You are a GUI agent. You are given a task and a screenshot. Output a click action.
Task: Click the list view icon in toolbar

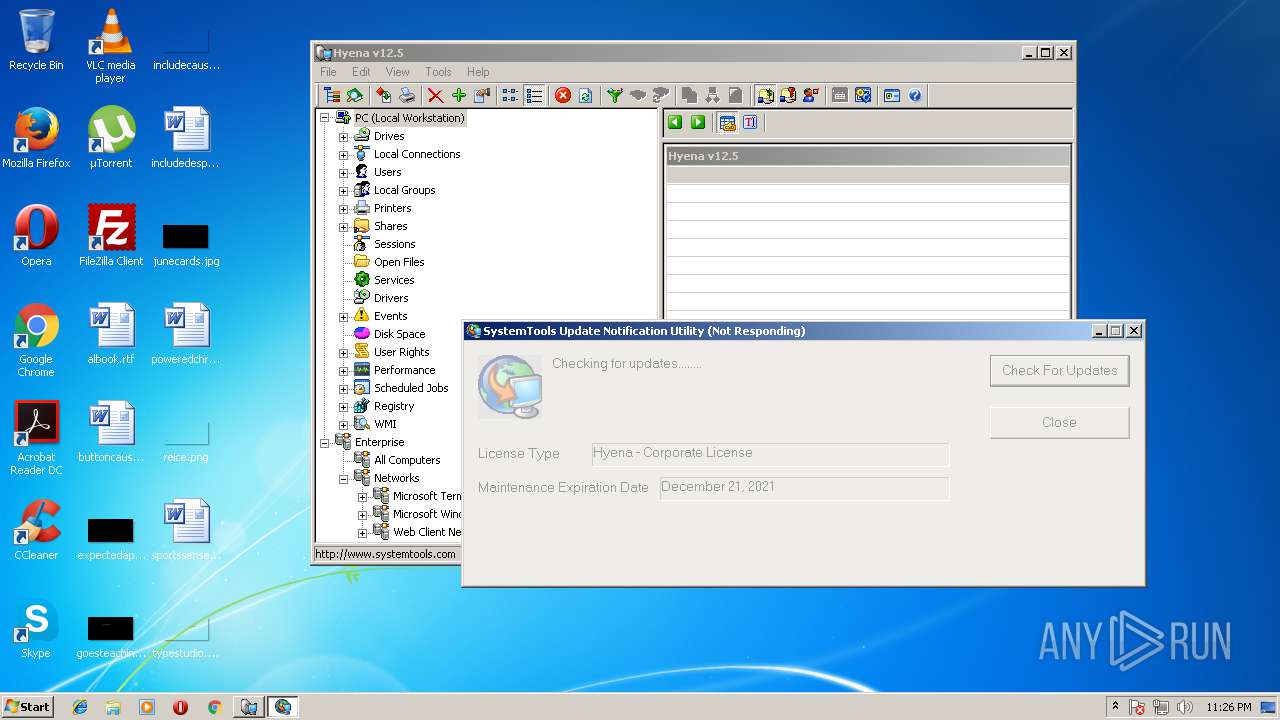coord(534,96)
